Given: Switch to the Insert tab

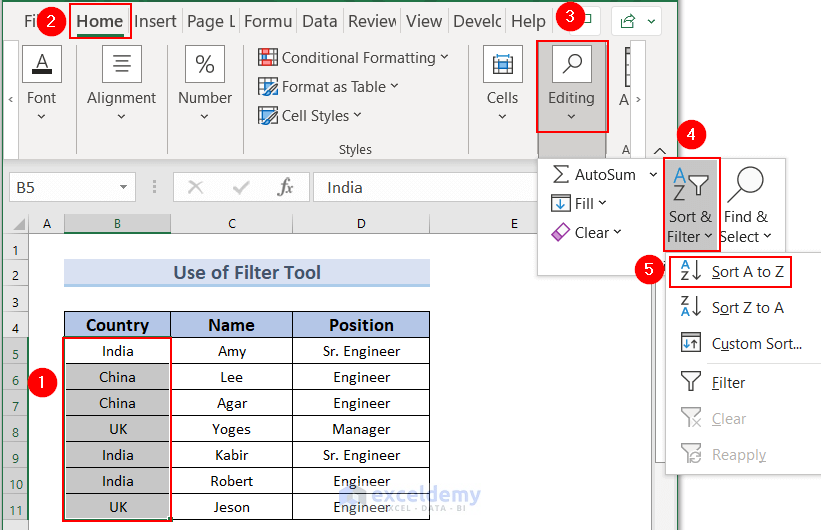Looking at the screenshot, I should pos(155,21).
